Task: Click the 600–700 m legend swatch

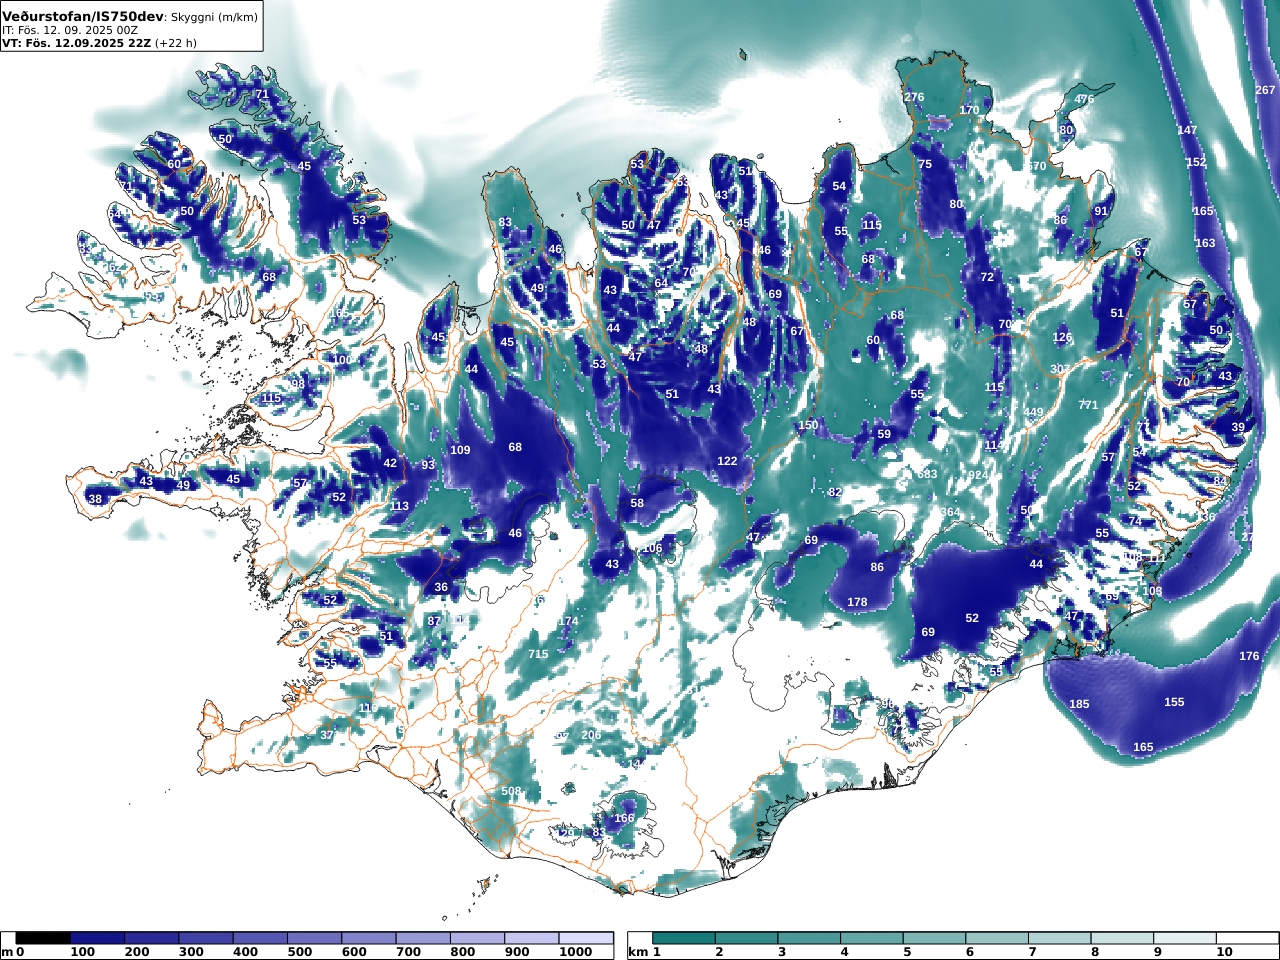Action: coord(368,938)
